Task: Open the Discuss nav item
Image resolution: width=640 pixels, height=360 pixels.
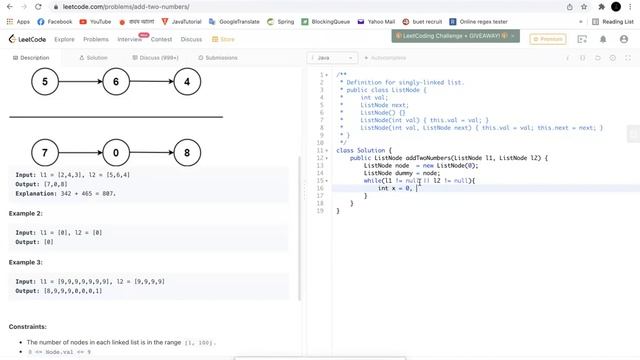Action: [x=191, y=39]
